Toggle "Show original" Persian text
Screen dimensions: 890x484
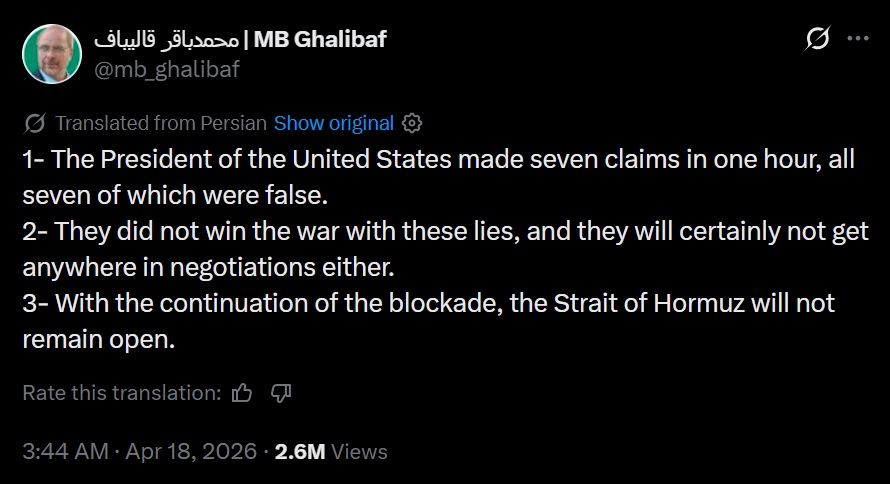pyautogui.click(x=333, y=124)
